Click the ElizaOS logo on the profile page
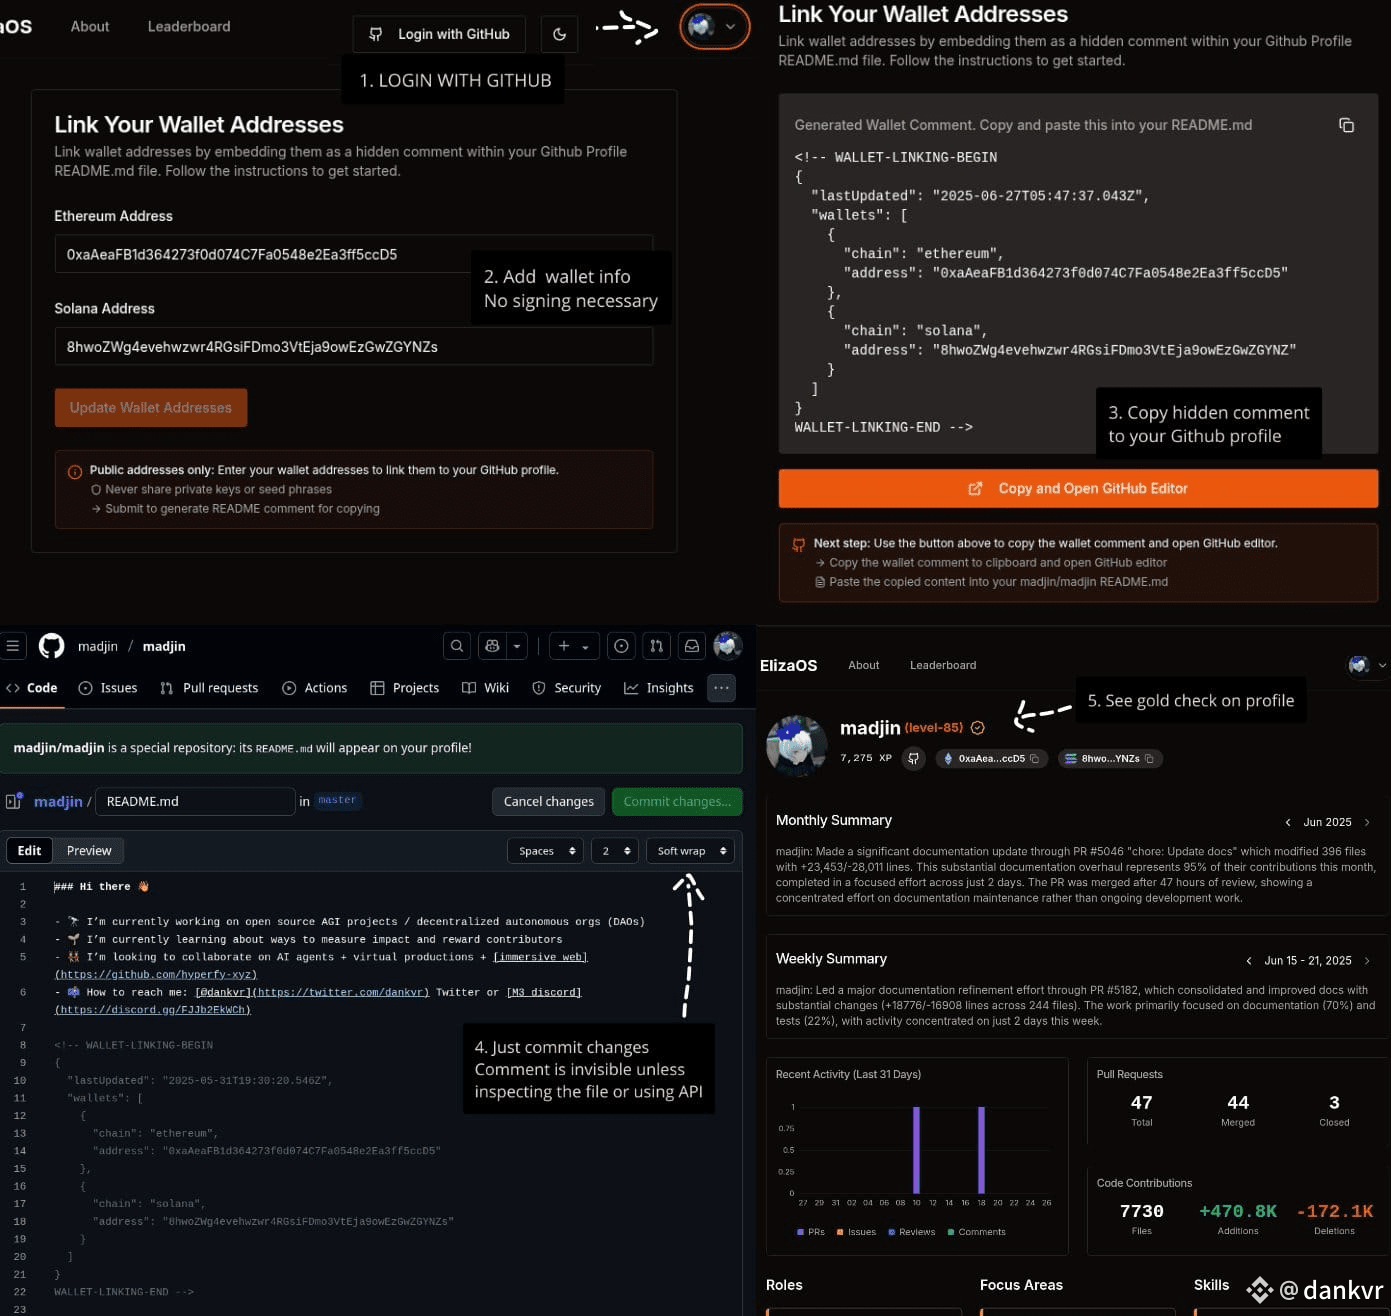The height and width of the screenshot is (1316, 1391). point(788,665)
